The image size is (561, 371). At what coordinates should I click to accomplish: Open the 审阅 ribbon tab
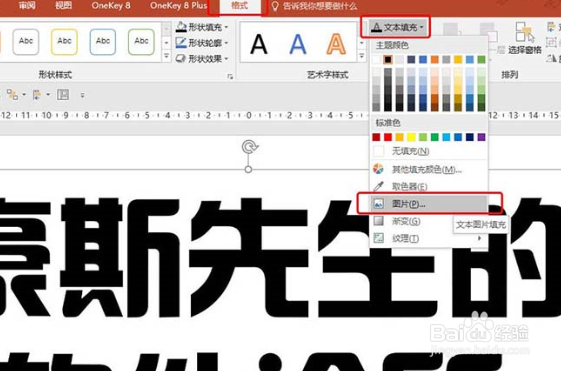click(27, 5)
